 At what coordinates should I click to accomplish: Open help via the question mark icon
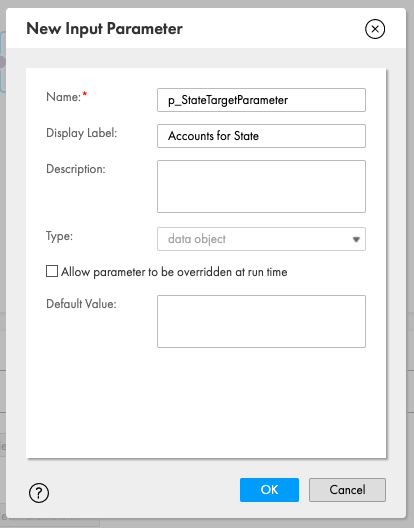(39, 493)
